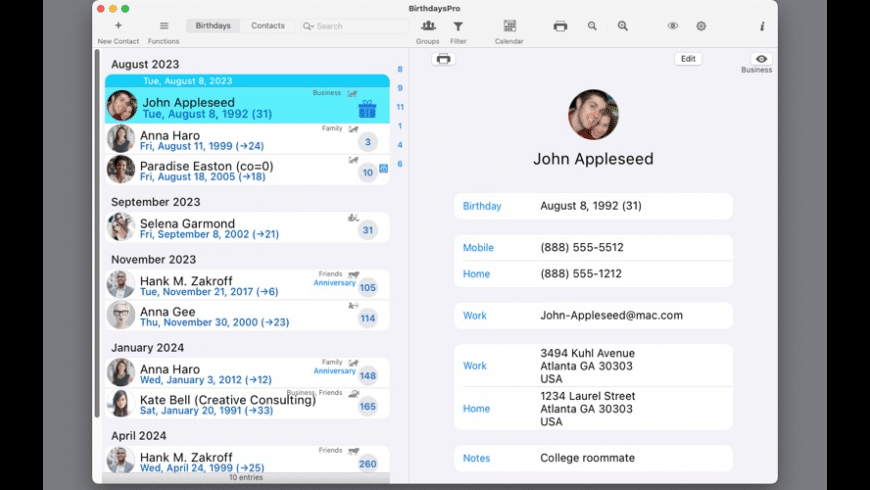870x490 pixels.
Task: Open the settings gear icon
Action: (x=701, y=26)
